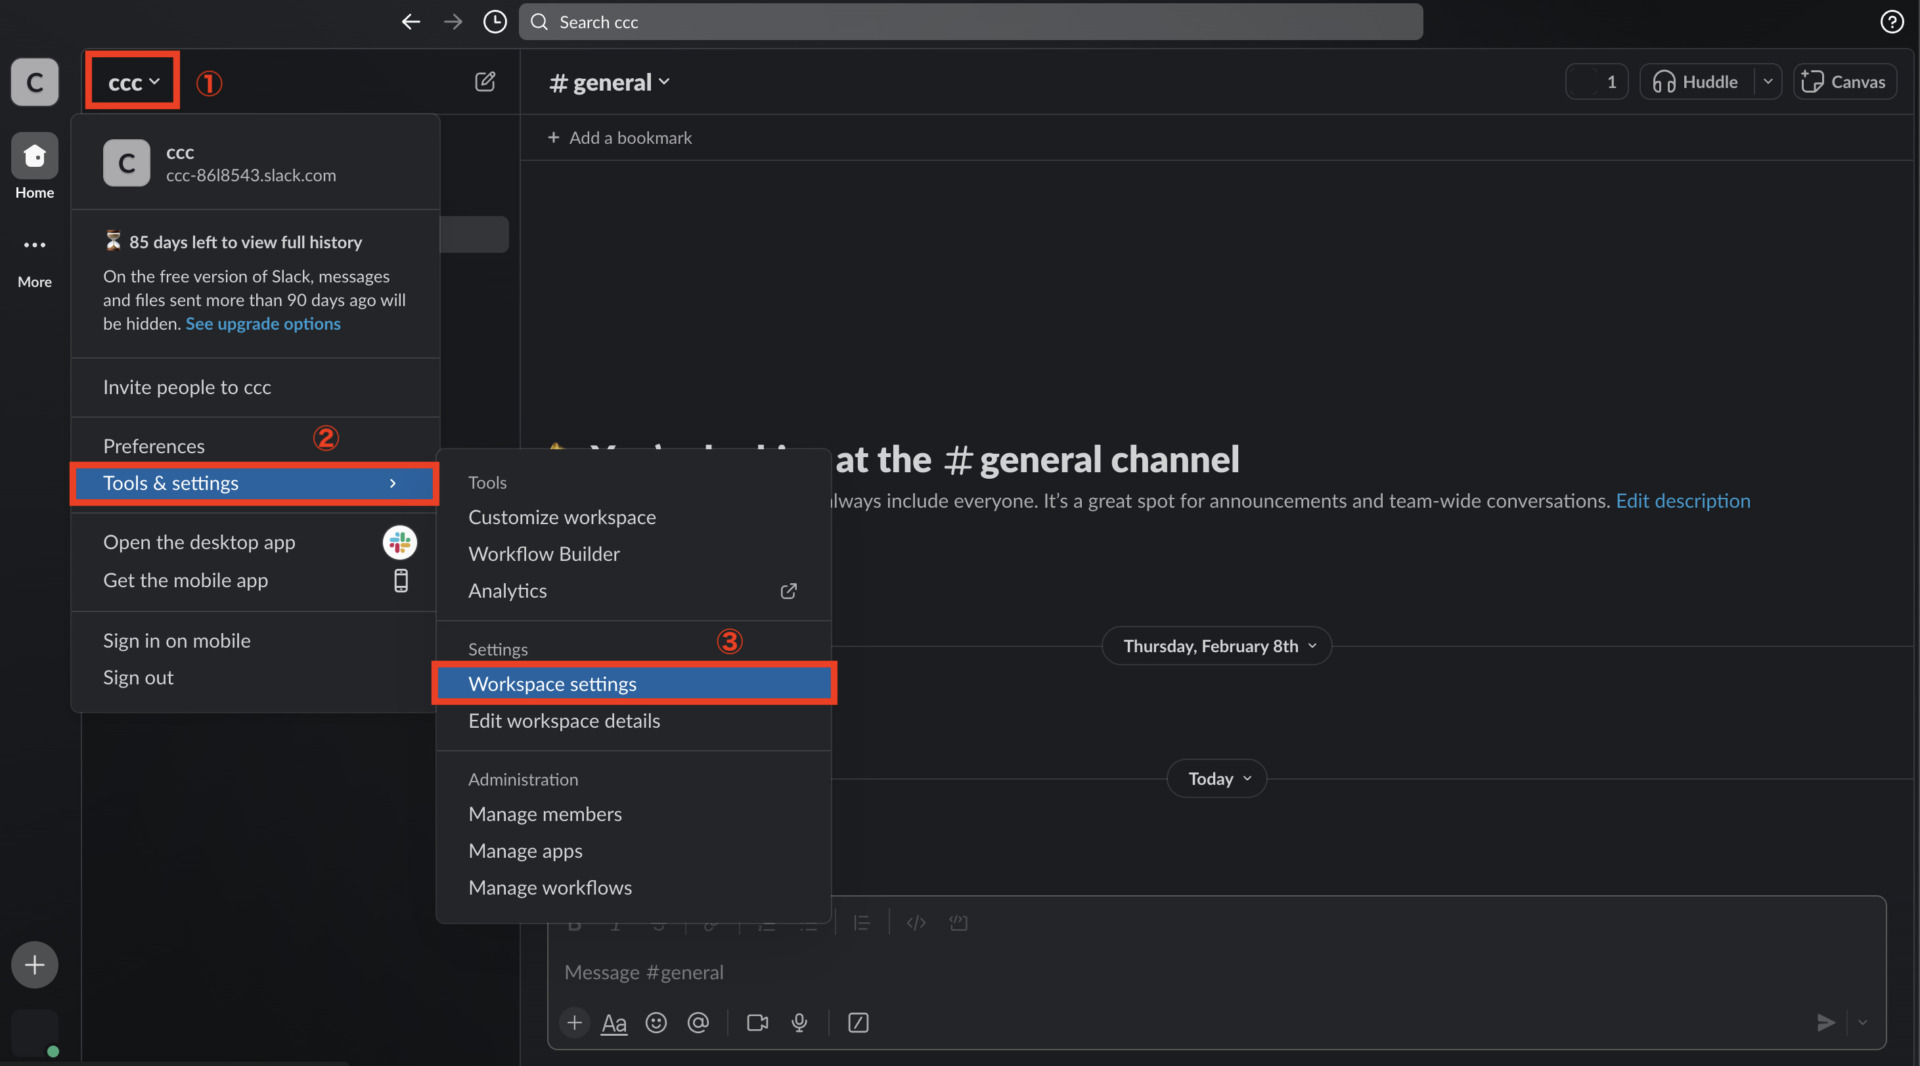Screen dimensions: 1920x1066
Task: Click the help question mark icon
Action: pyautogui.click(x=1892, y=21)
